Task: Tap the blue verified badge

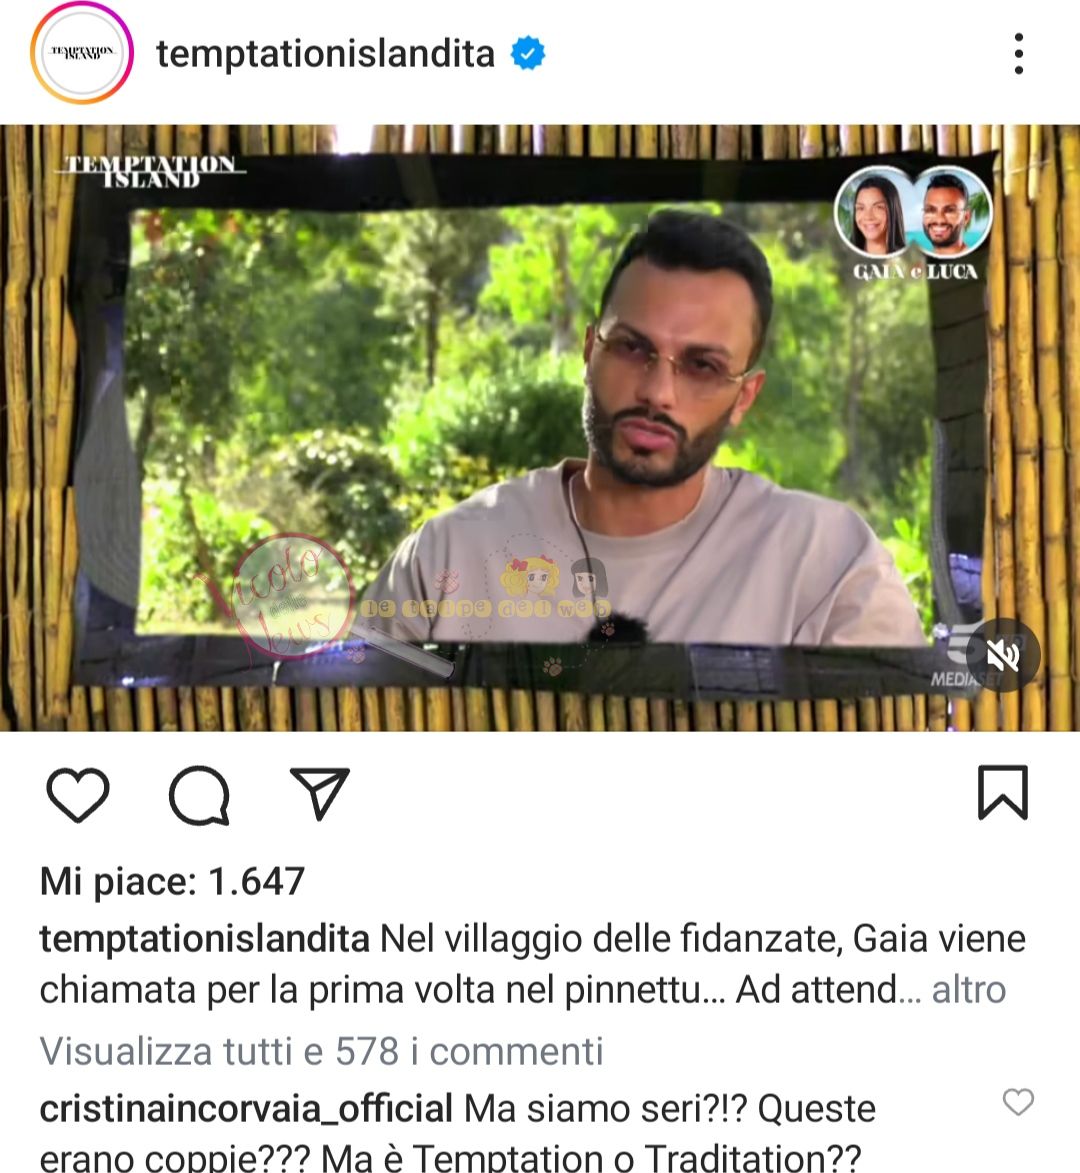Action: point(528,54)
